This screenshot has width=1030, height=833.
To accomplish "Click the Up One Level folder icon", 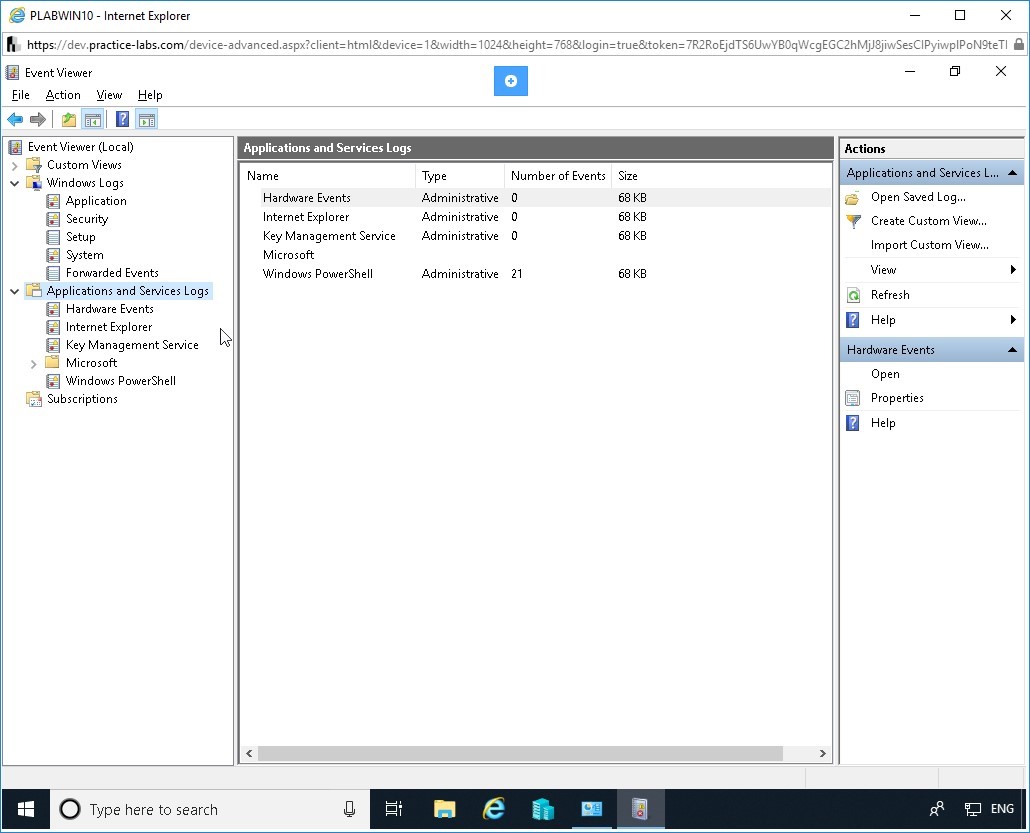I will coord(69,120).
